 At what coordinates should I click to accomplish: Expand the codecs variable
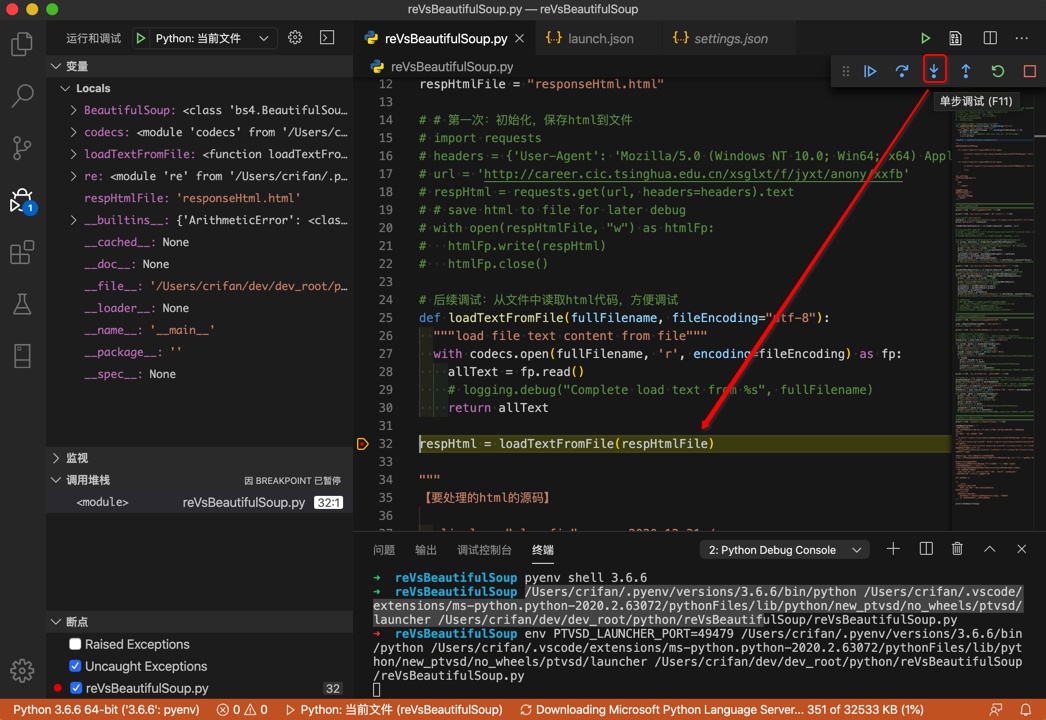73,132
